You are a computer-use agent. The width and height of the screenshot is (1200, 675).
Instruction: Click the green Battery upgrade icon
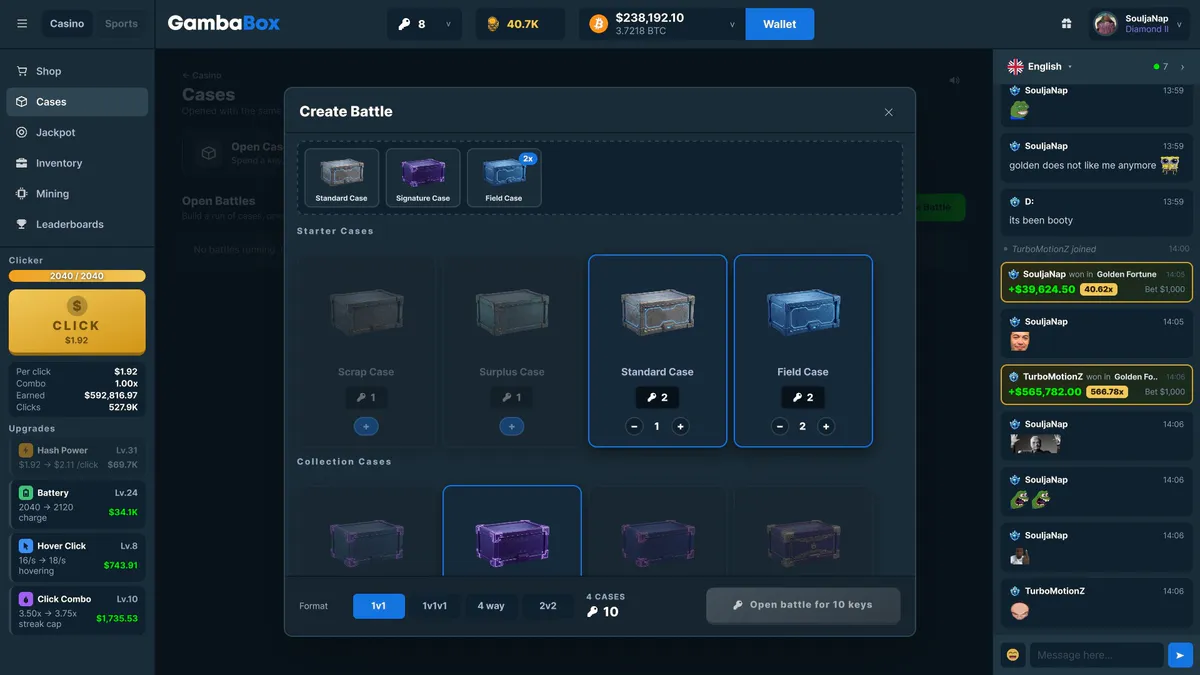click(26, 493)
